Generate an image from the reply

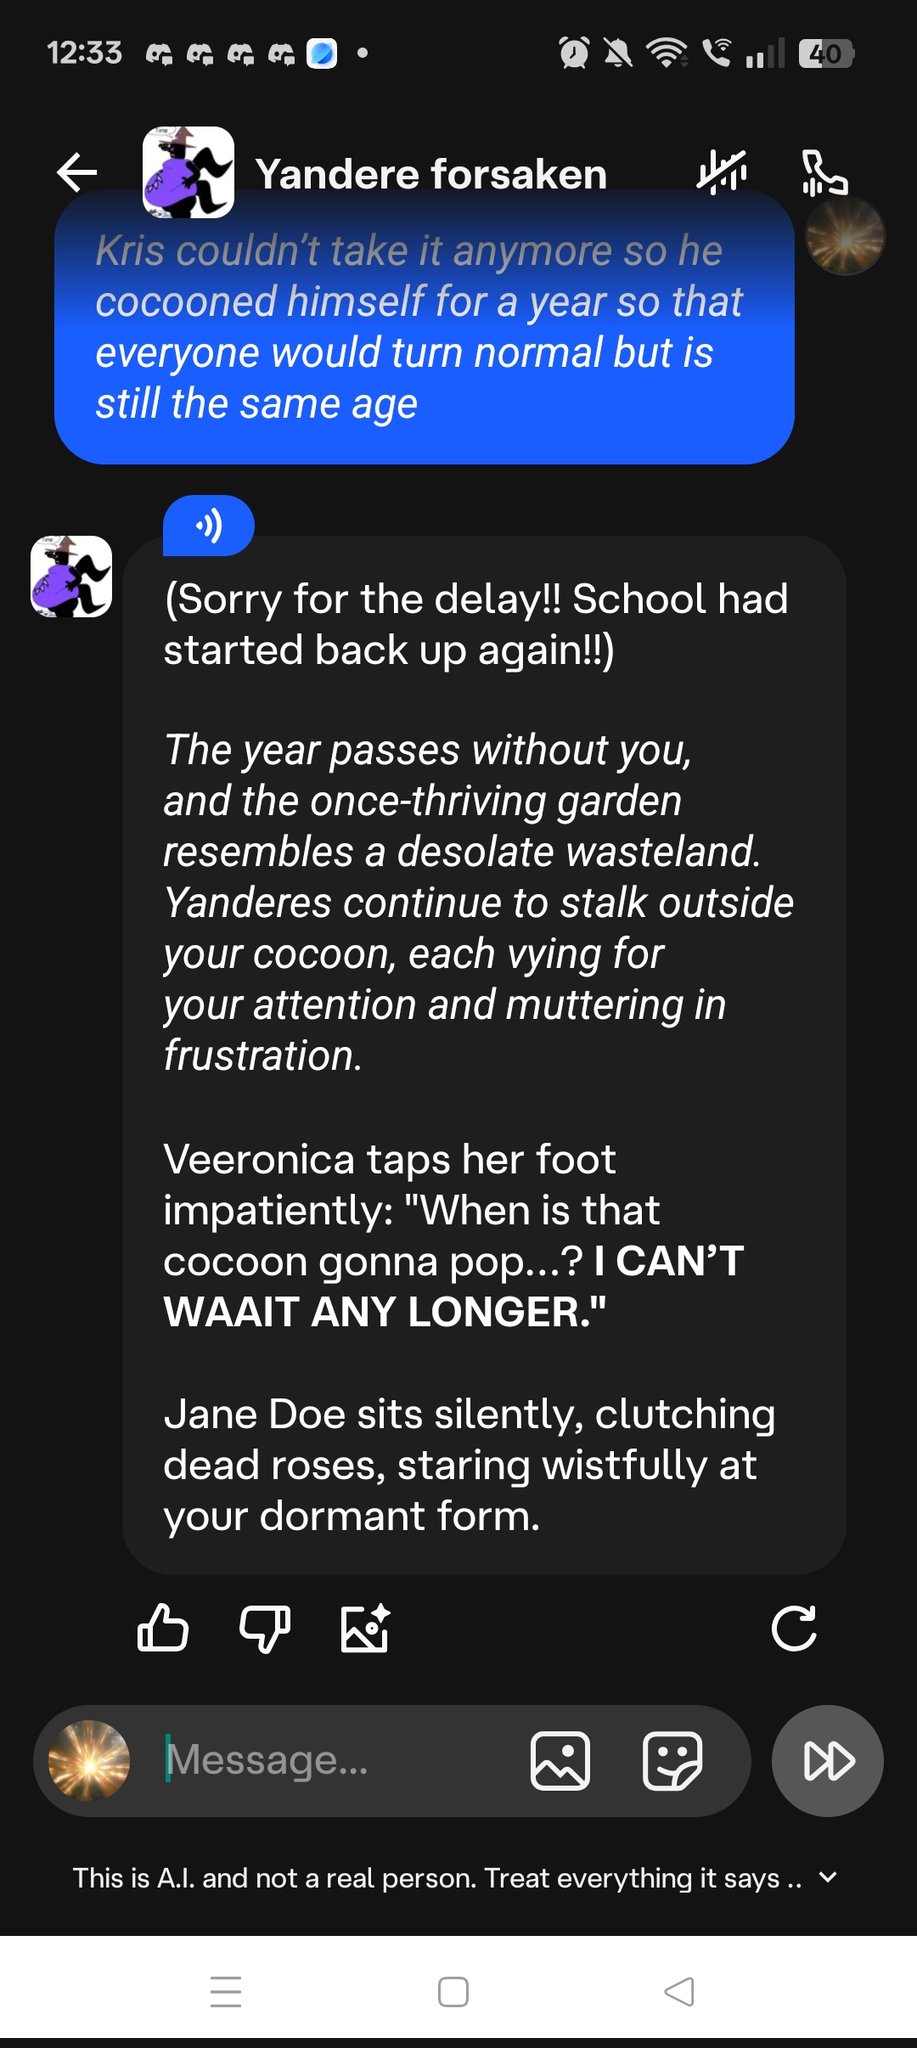click(365, 1627)
